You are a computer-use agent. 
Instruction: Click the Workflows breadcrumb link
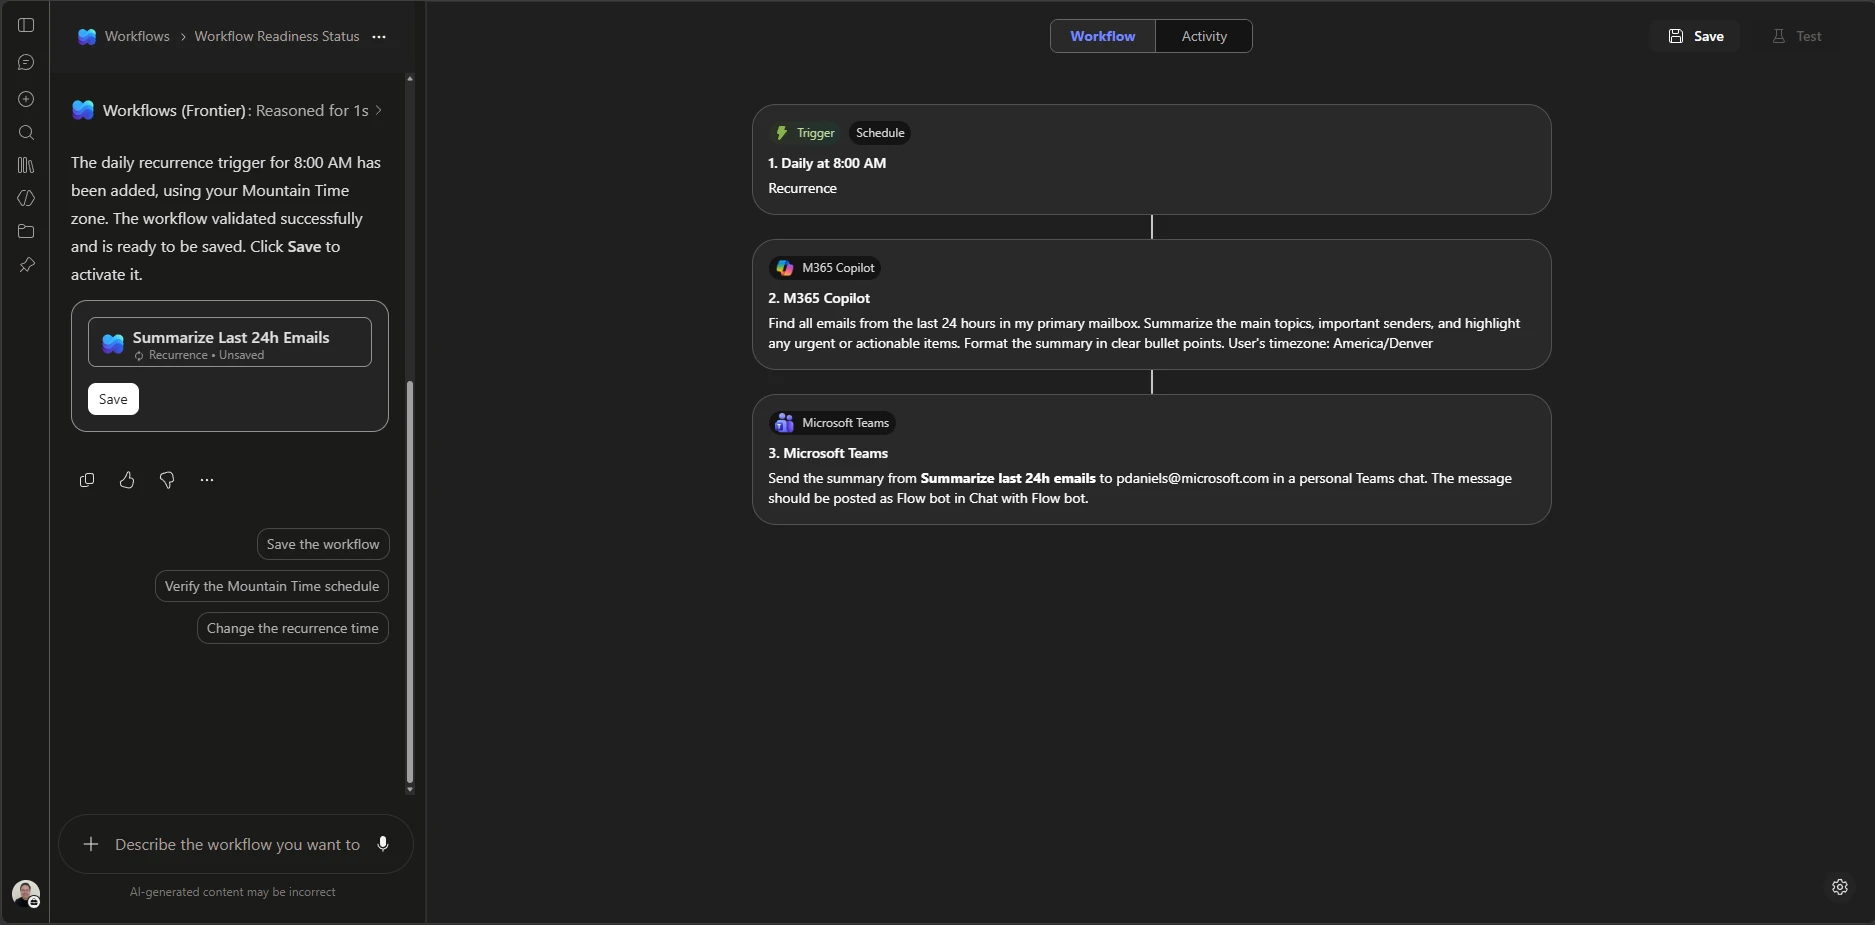(137, 36)
